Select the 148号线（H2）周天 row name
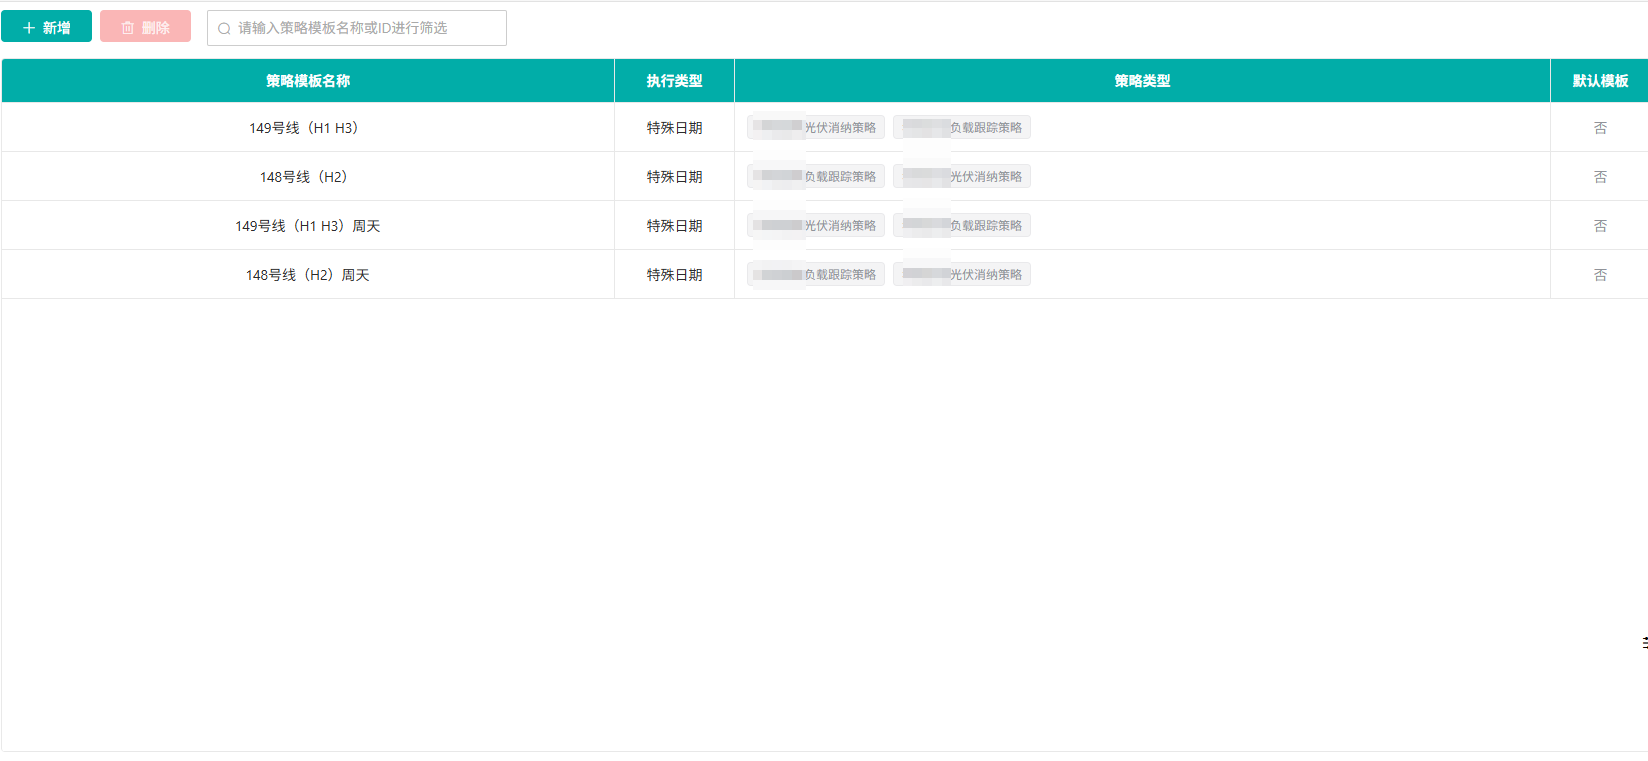The image size is (1648, 761). (x=307, y=275)
